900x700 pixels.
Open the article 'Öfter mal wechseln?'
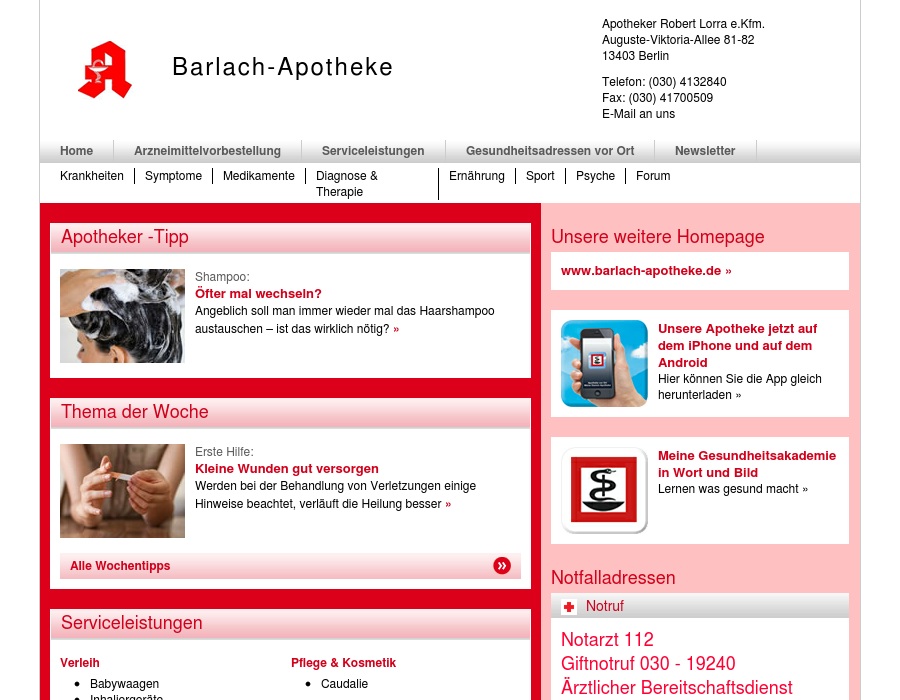[x=258, y=294]
